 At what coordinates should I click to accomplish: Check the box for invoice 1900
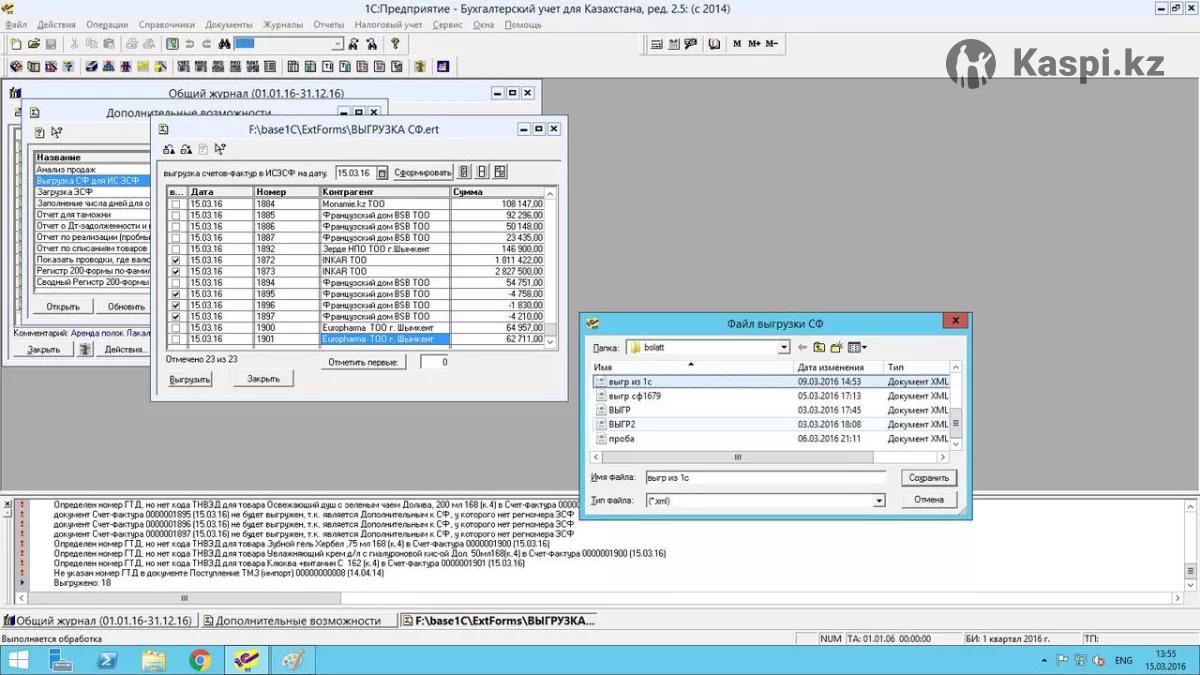click(176, 328)
